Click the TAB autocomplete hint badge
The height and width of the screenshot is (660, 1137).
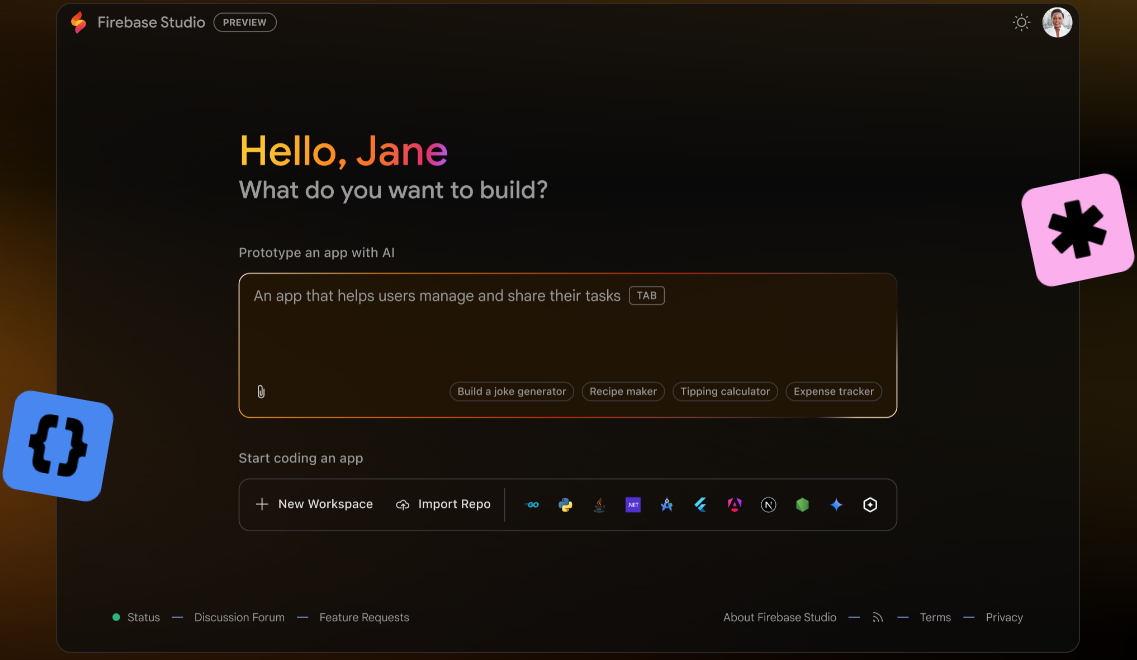click(x=647, y=296)
